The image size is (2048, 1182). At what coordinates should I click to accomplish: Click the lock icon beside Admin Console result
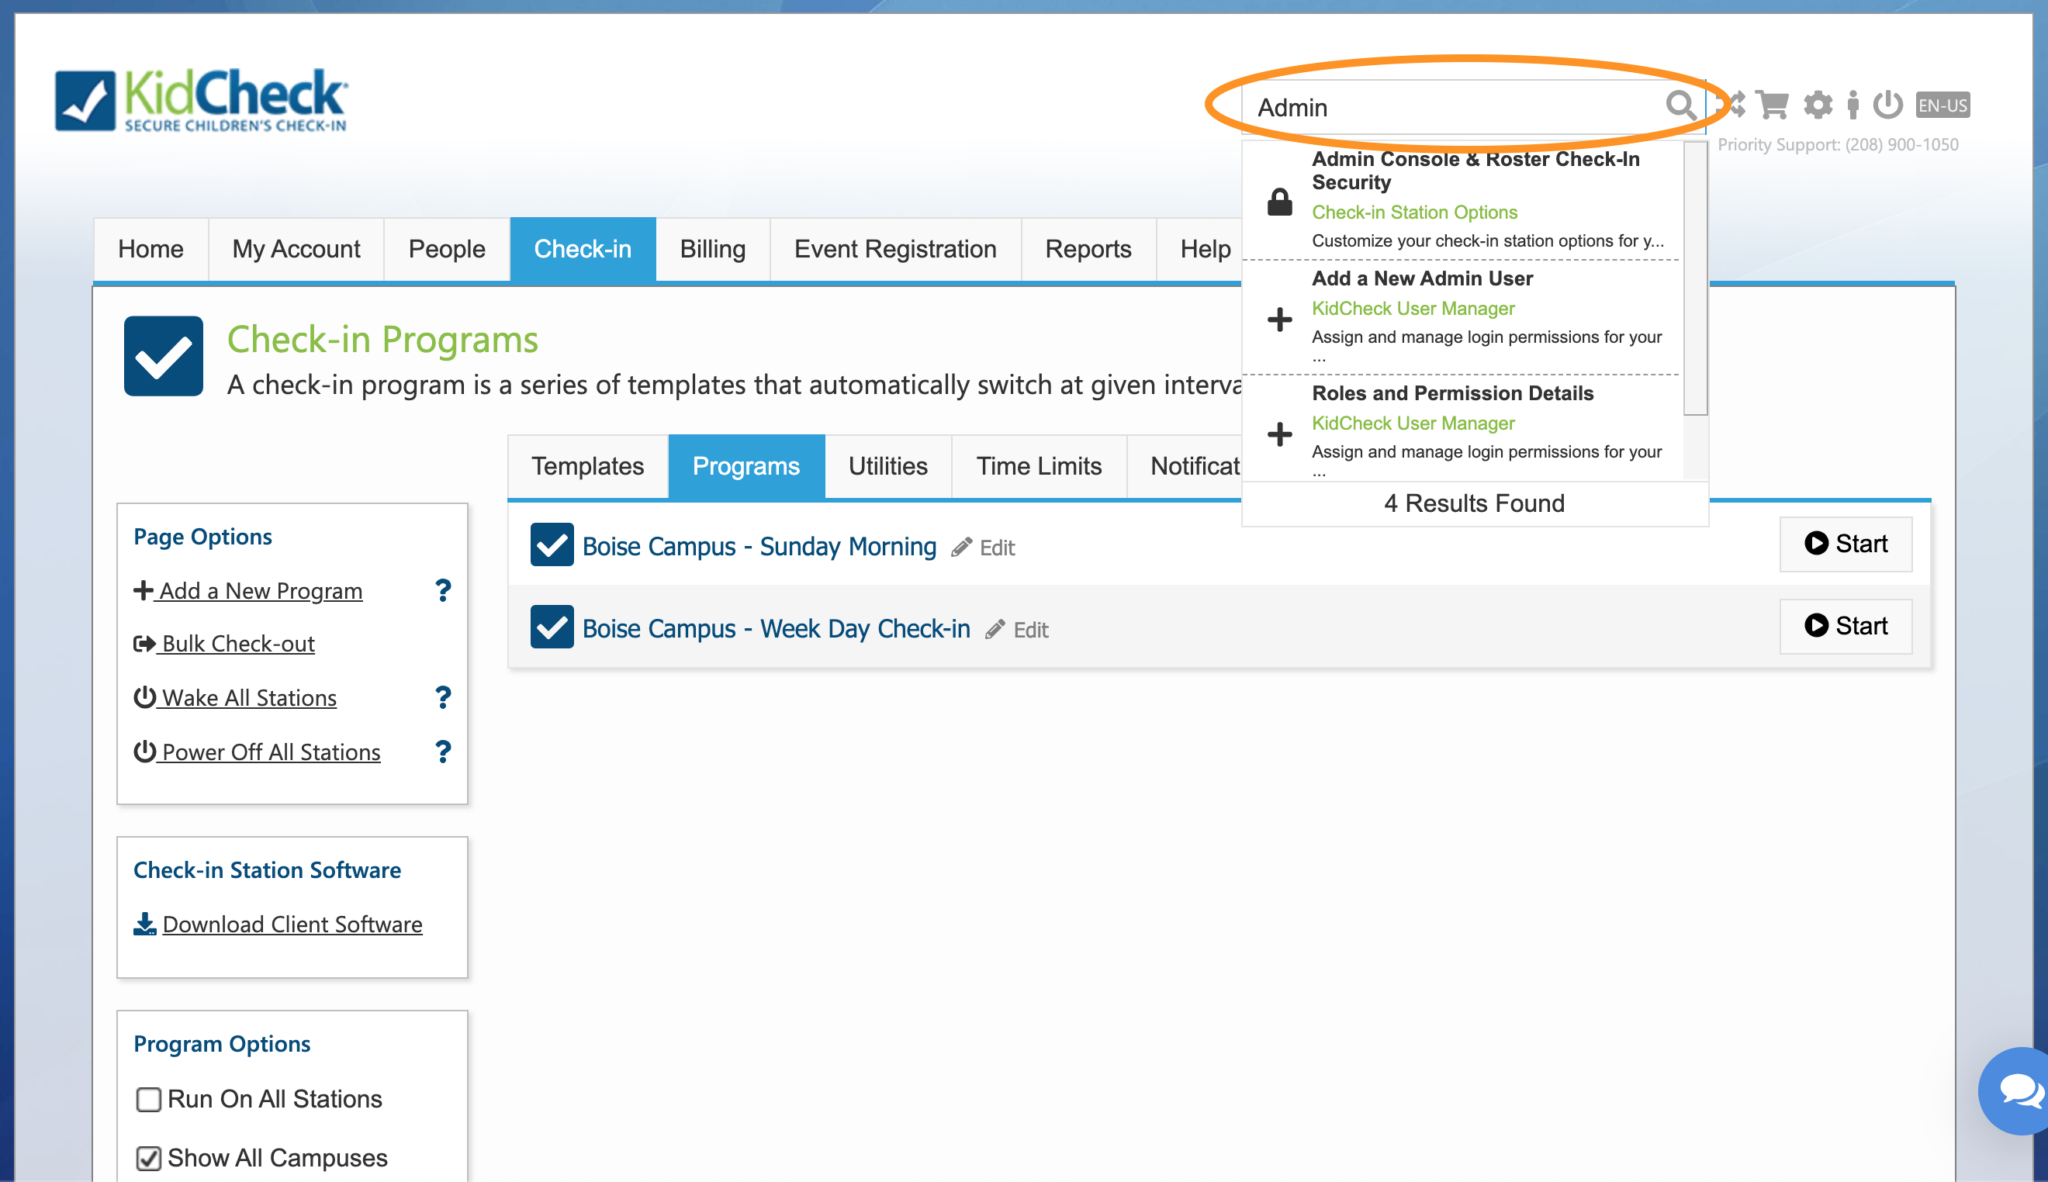point(1279,202)
